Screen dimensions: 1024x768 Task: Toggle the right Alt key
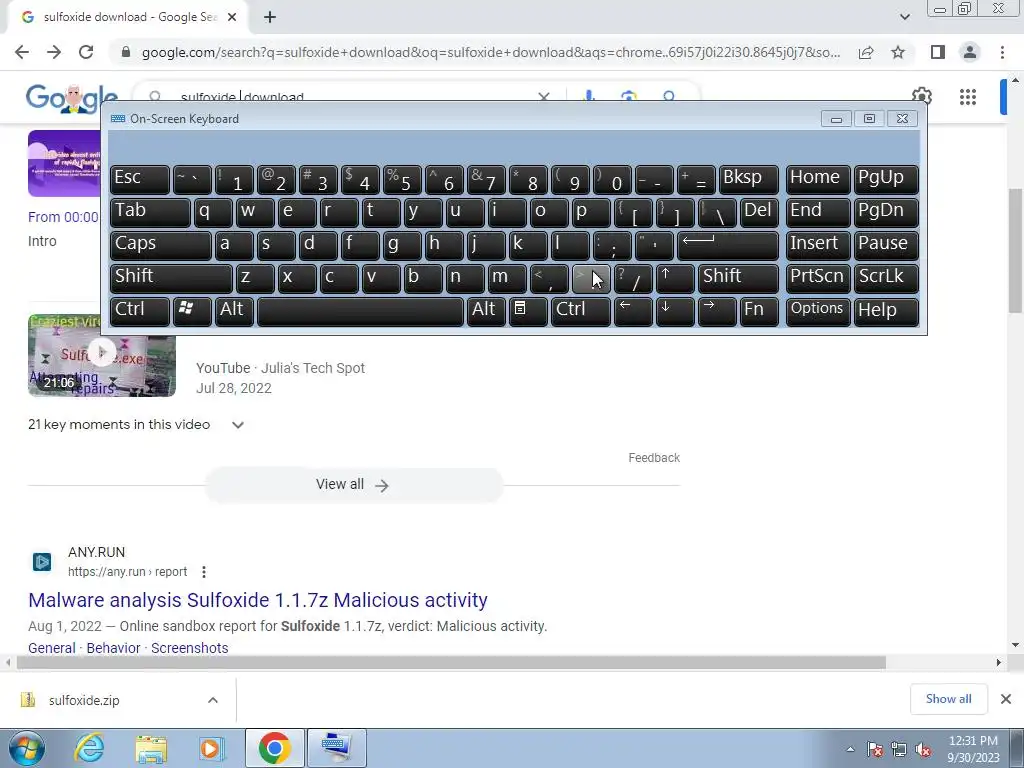487,311
